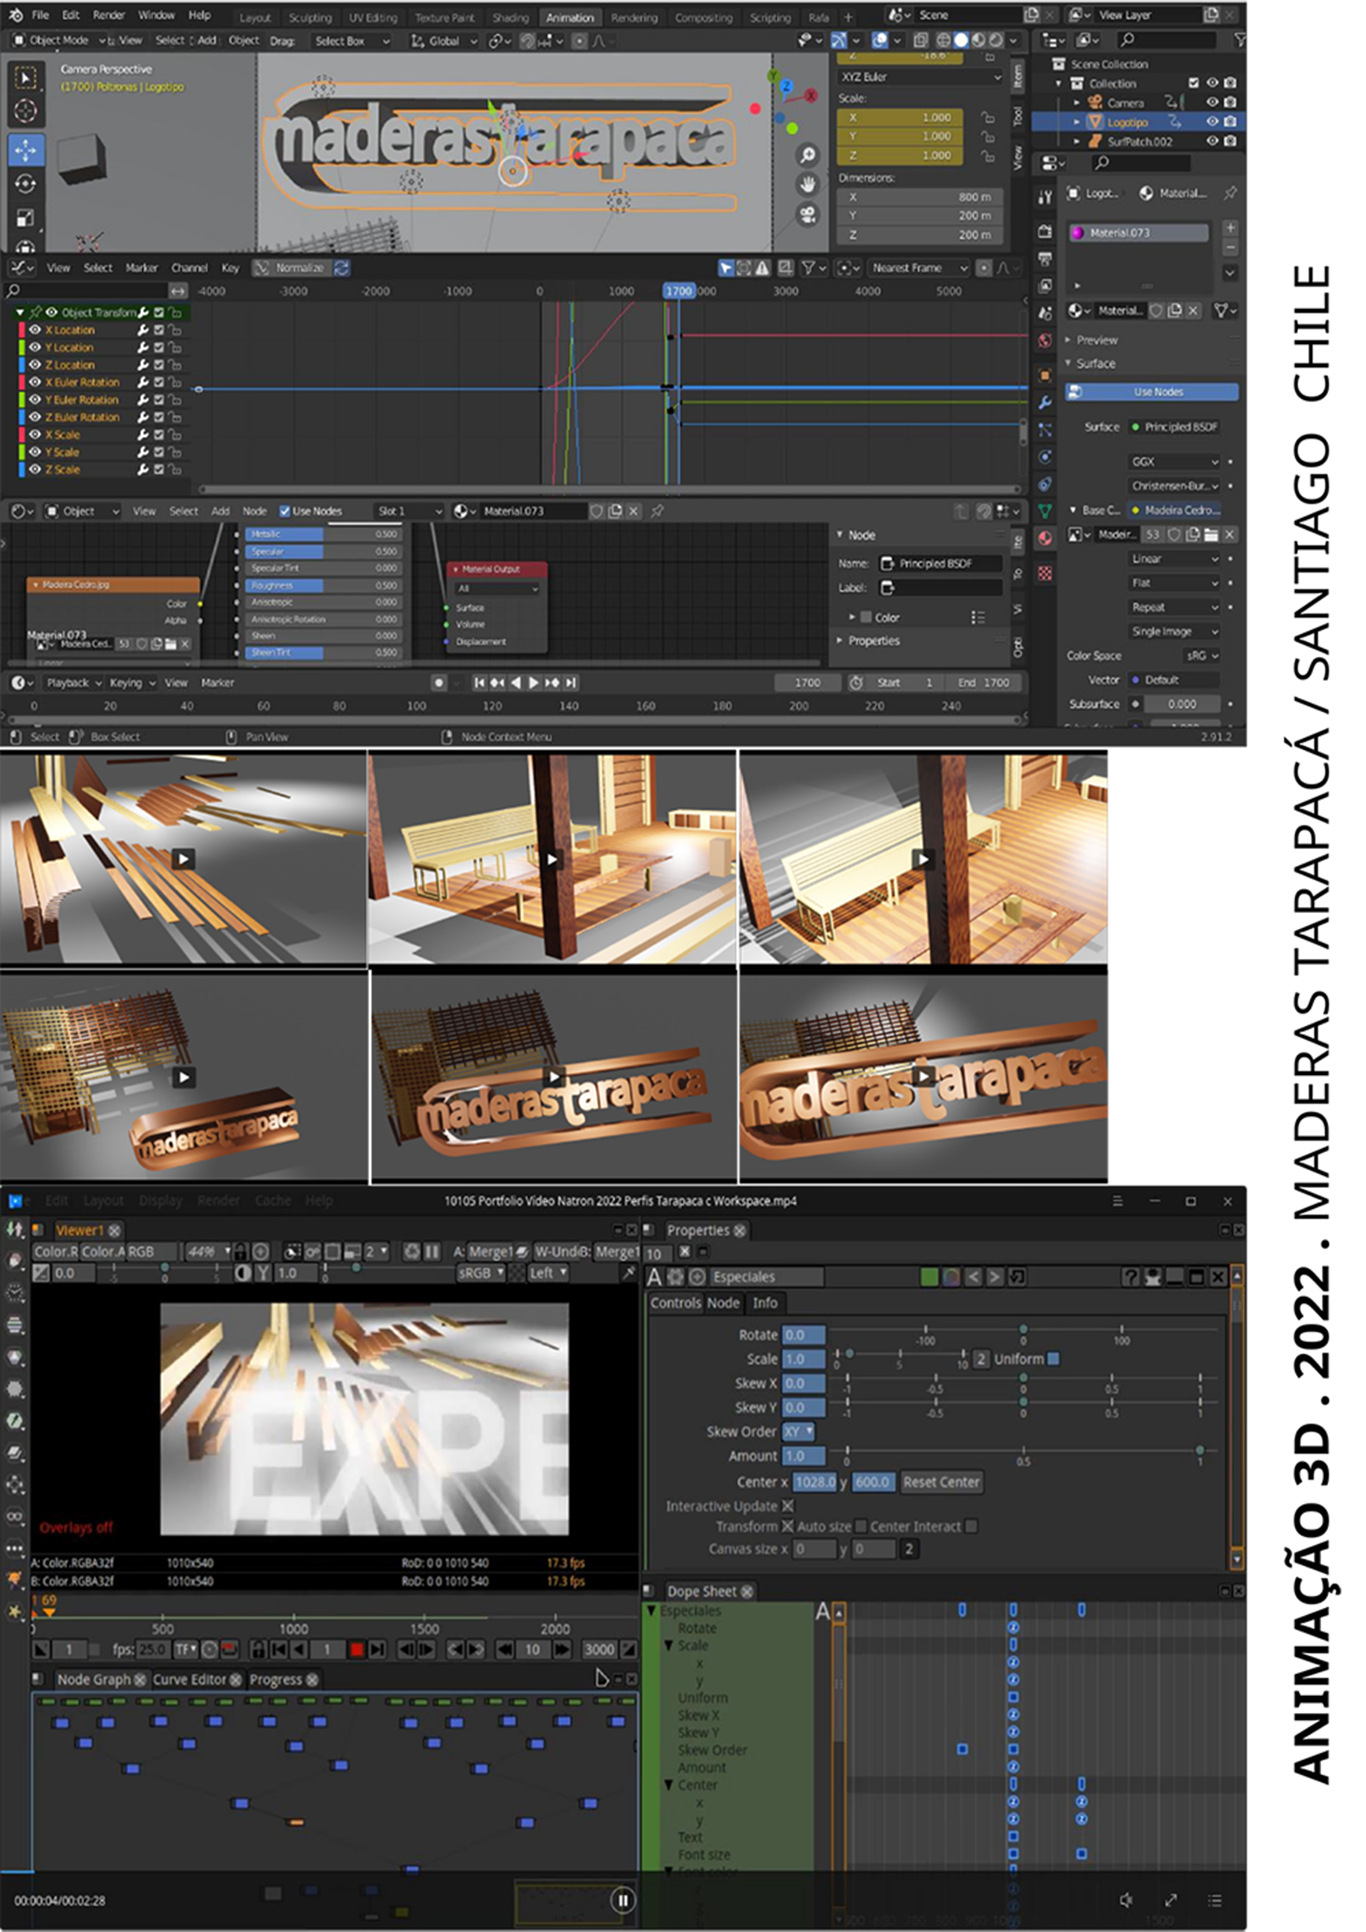The width and height of the screenshot is (1366, 1932).
Task: Click the viewport pan hand icon
Action: click(x=807, y=185)
